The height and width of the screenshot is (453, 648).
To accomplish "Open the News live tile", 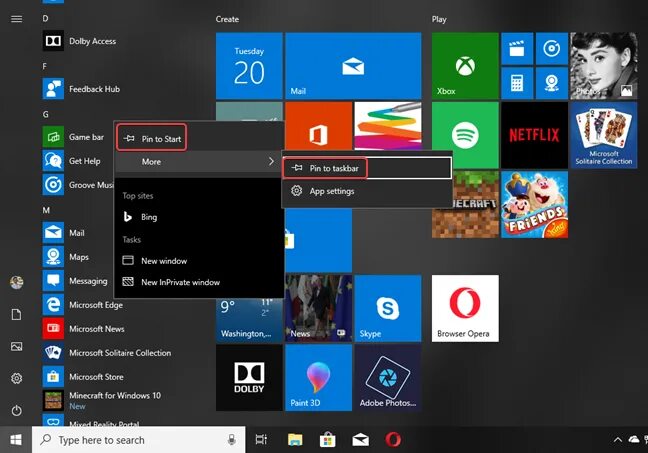I will point(319,308).
